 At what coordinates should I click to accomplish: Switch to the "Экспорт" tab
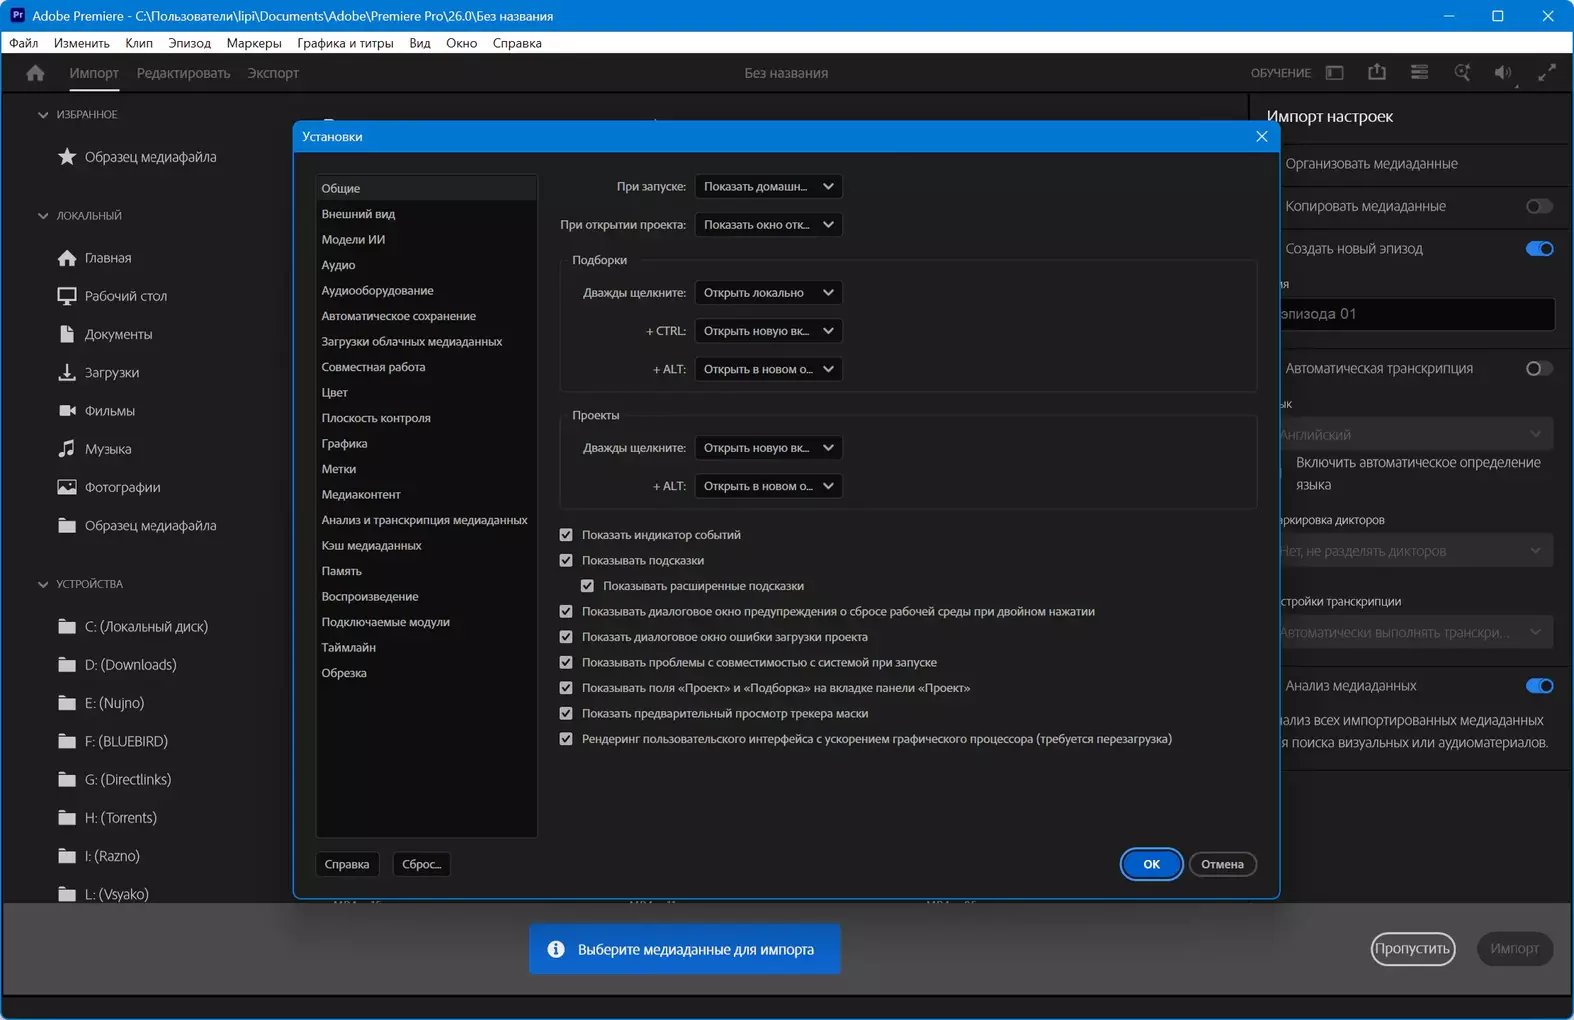coord(273,73)
